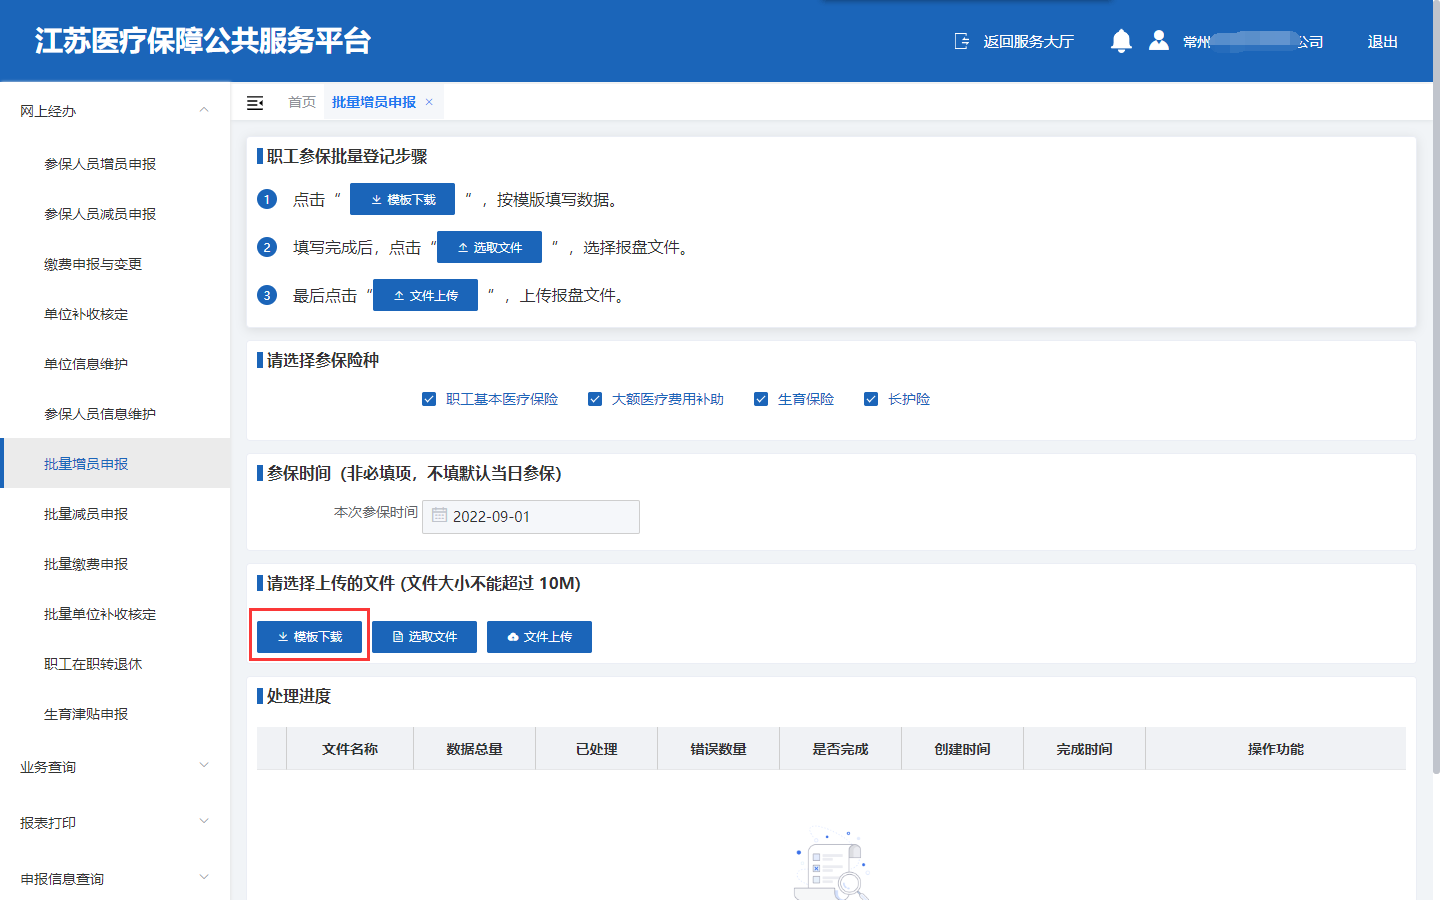Click the 返回服务大厅 exit icon
Image resolution: width=1440 pixels, height=900 pixels.
coord(962,41)
